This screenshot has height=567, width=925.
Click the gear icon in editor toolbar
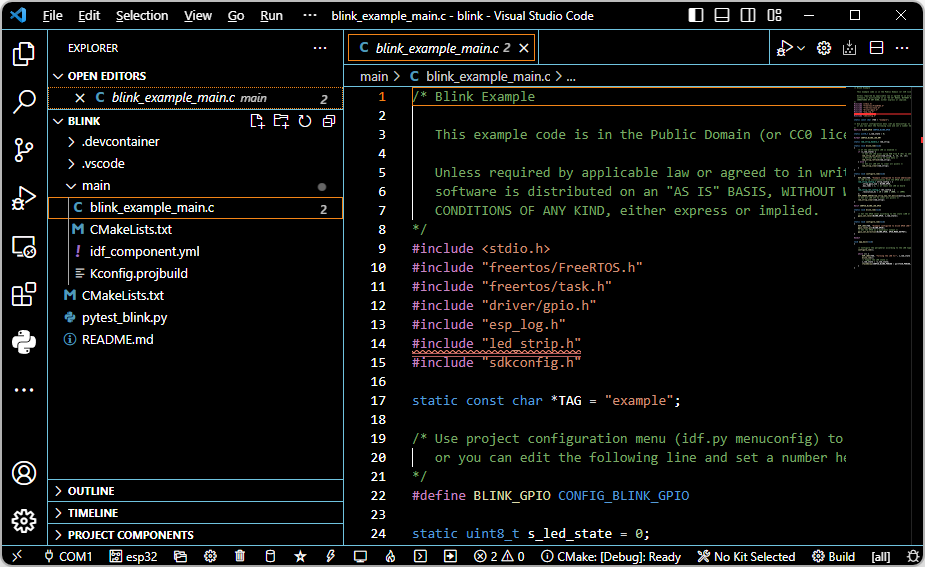point(824,48)
